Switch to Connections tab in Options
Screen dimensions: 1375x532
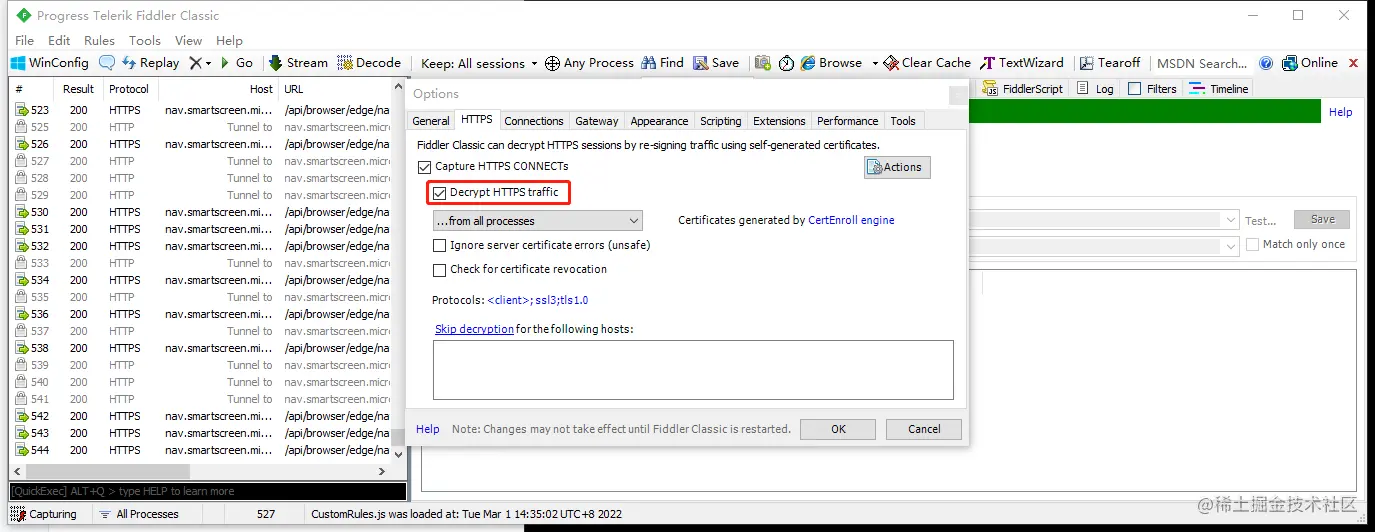(x=534, y=121)
